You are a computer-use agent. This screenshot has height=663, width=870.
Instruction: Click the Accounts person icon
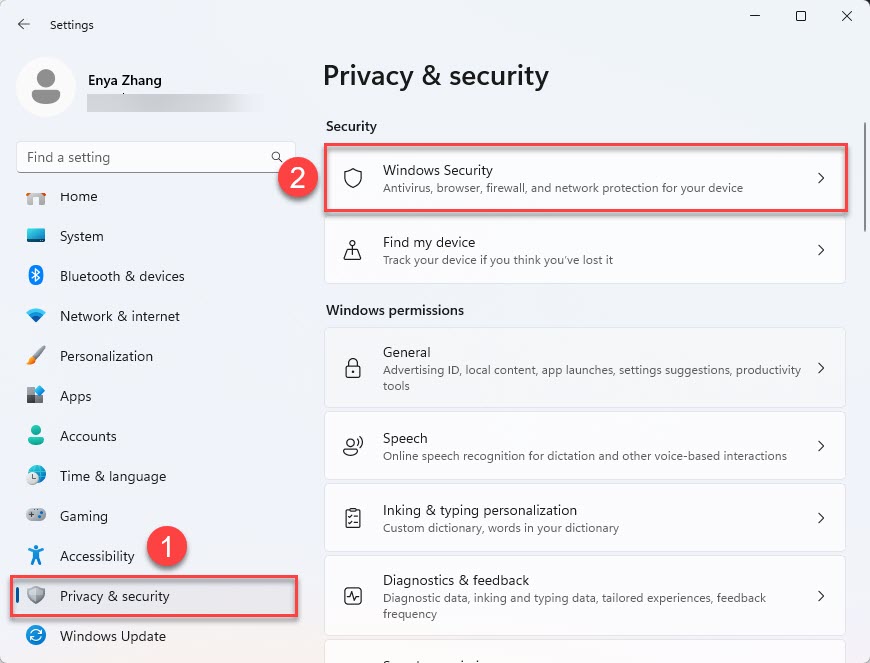click(x=36, y=435)
